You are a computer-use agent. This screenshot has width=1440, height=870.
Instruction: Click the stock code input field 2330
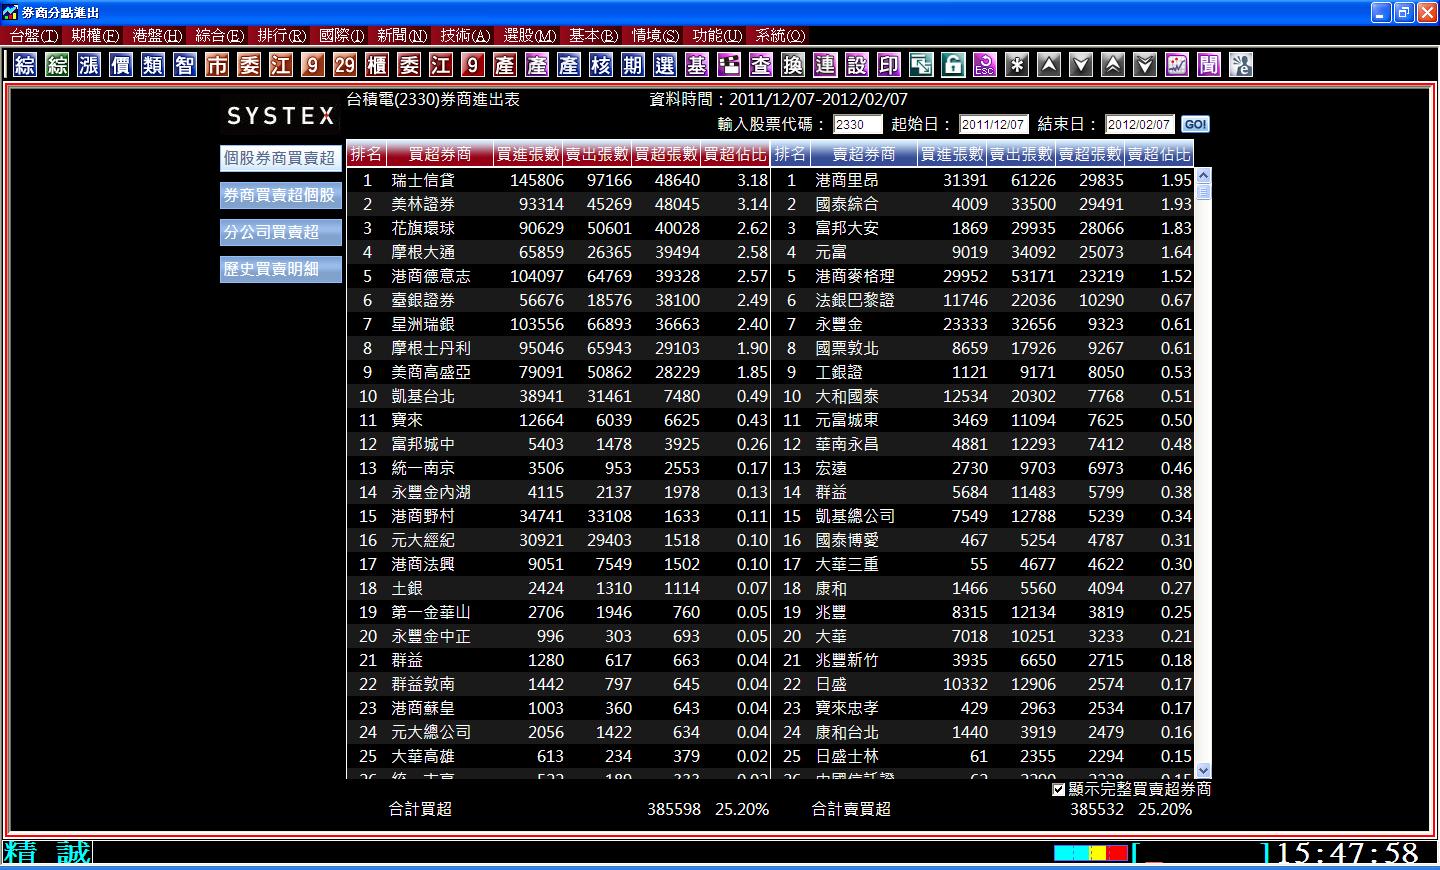(858, 124)
